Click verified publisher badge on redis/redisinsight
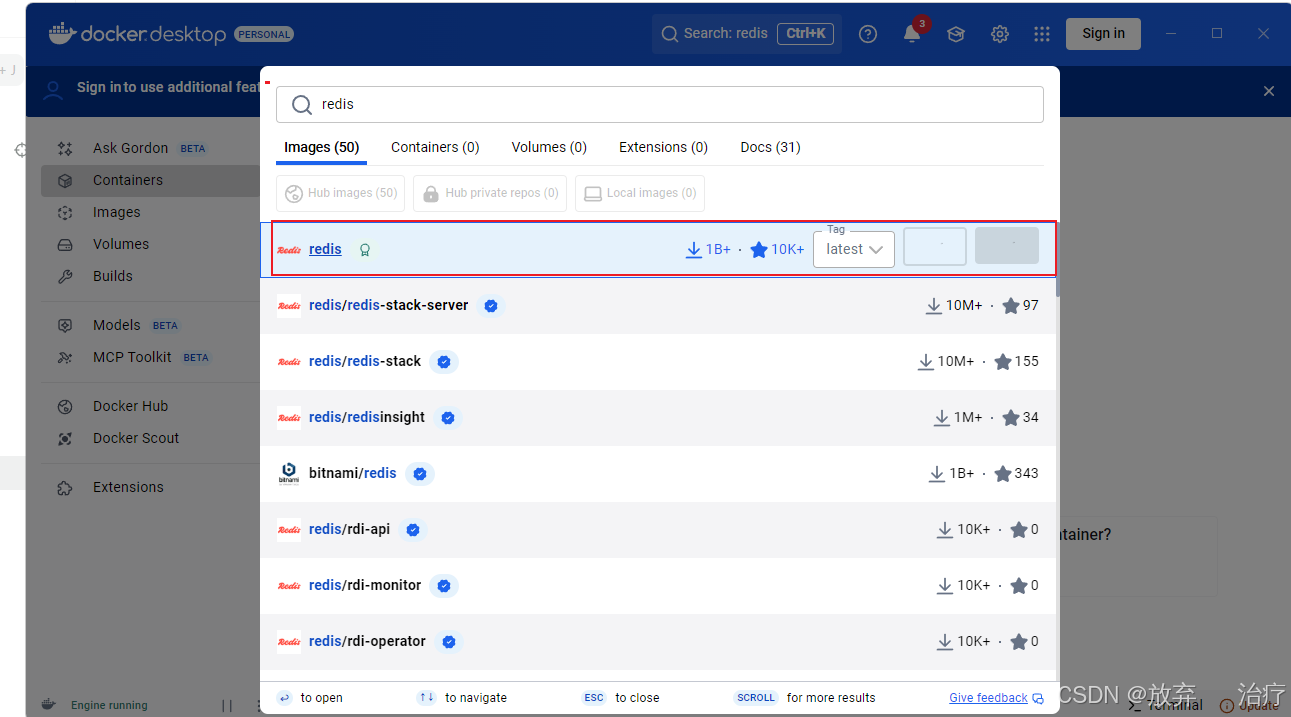Screen dimensions: 1291x717 point(448,418)
